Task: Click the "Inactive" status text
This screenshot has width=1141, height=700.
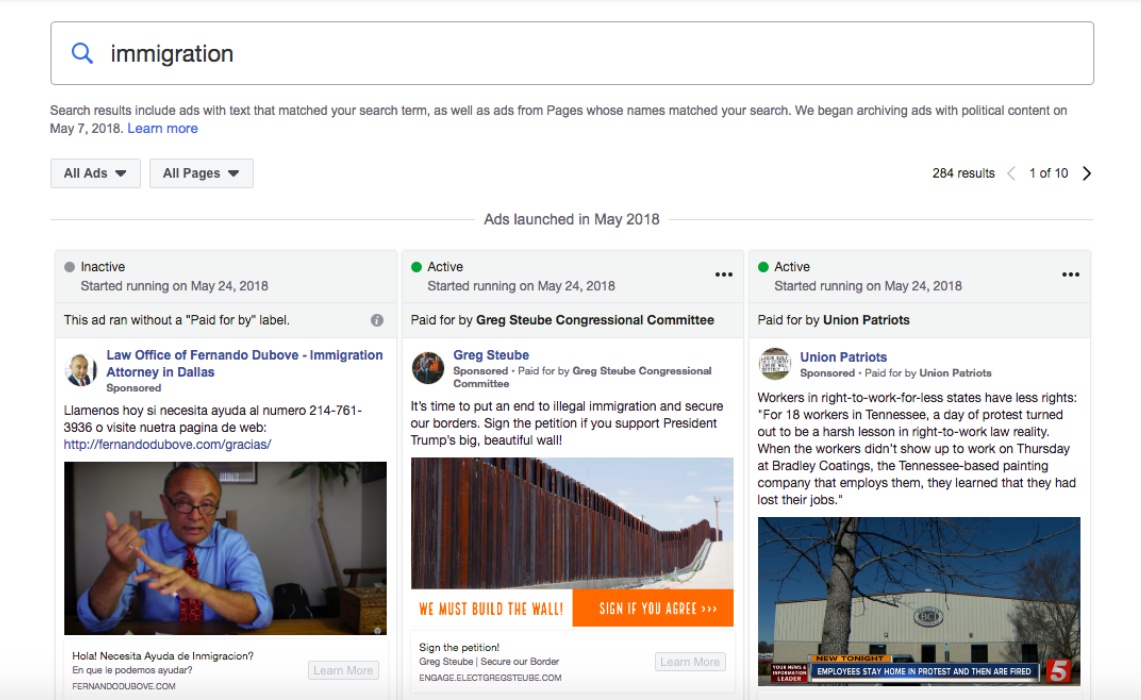Action: click(x=103, y=267)
